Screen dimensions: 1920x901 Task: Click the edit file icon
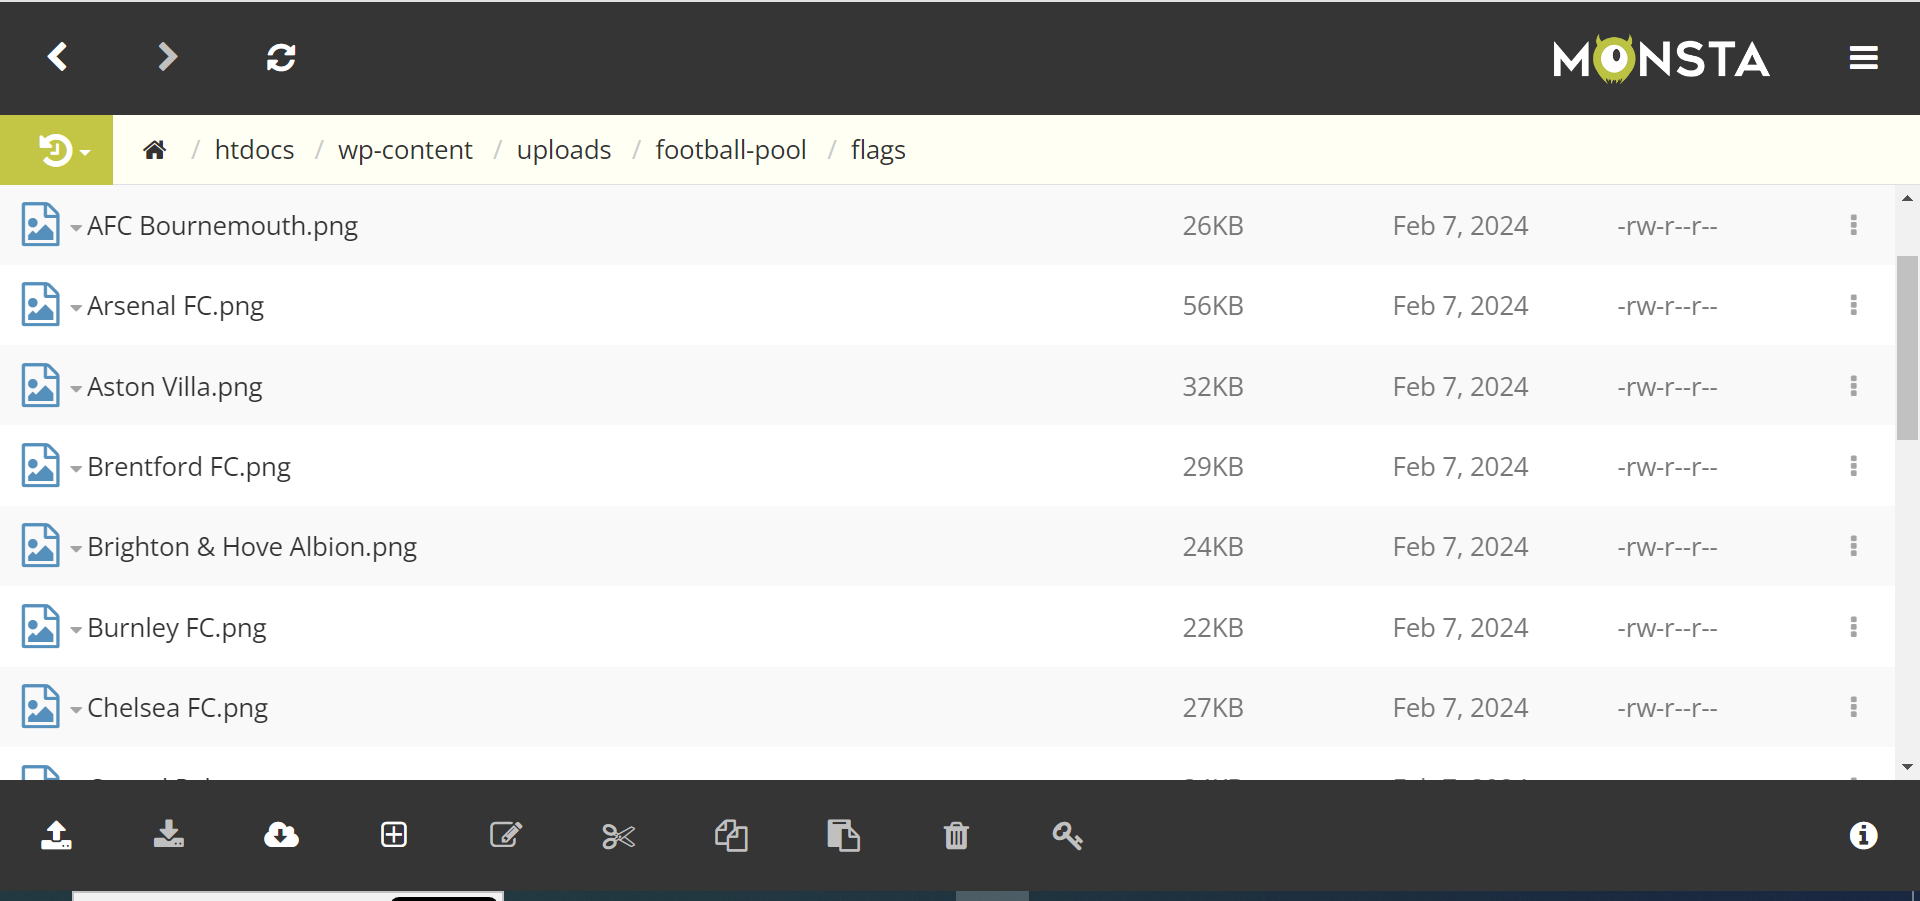point(506,835)
